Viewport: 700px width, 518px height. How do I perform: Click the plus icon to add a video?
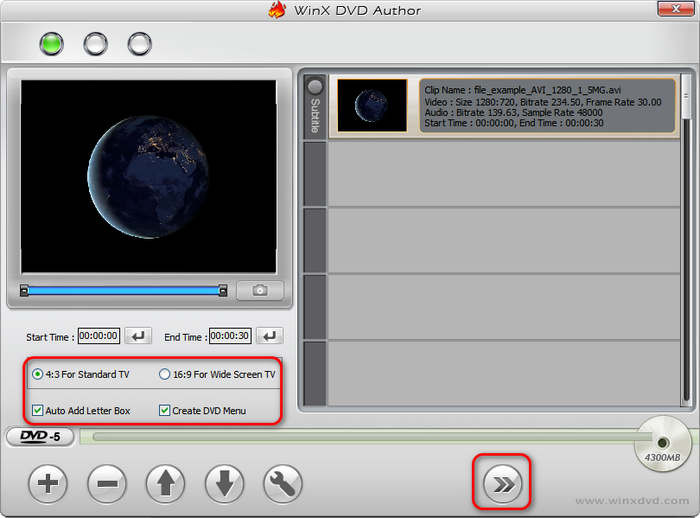coord(47,485)
